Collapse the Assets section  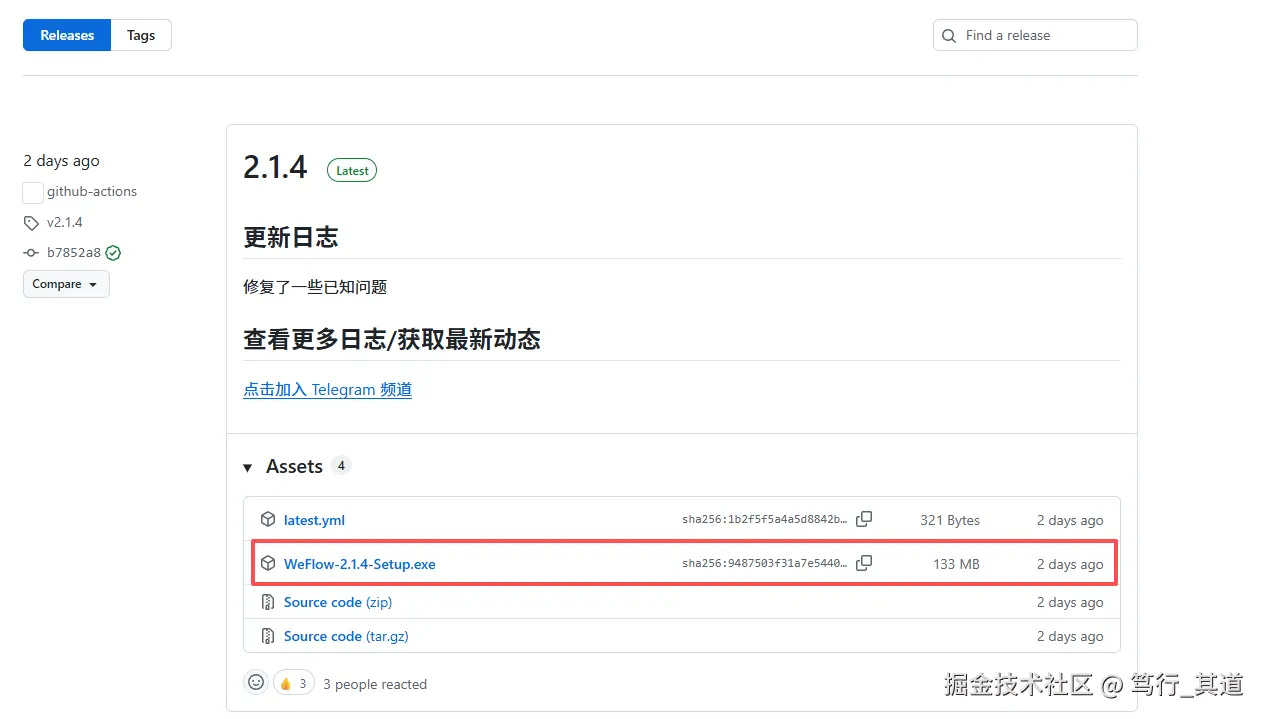[x=248, y=467]
